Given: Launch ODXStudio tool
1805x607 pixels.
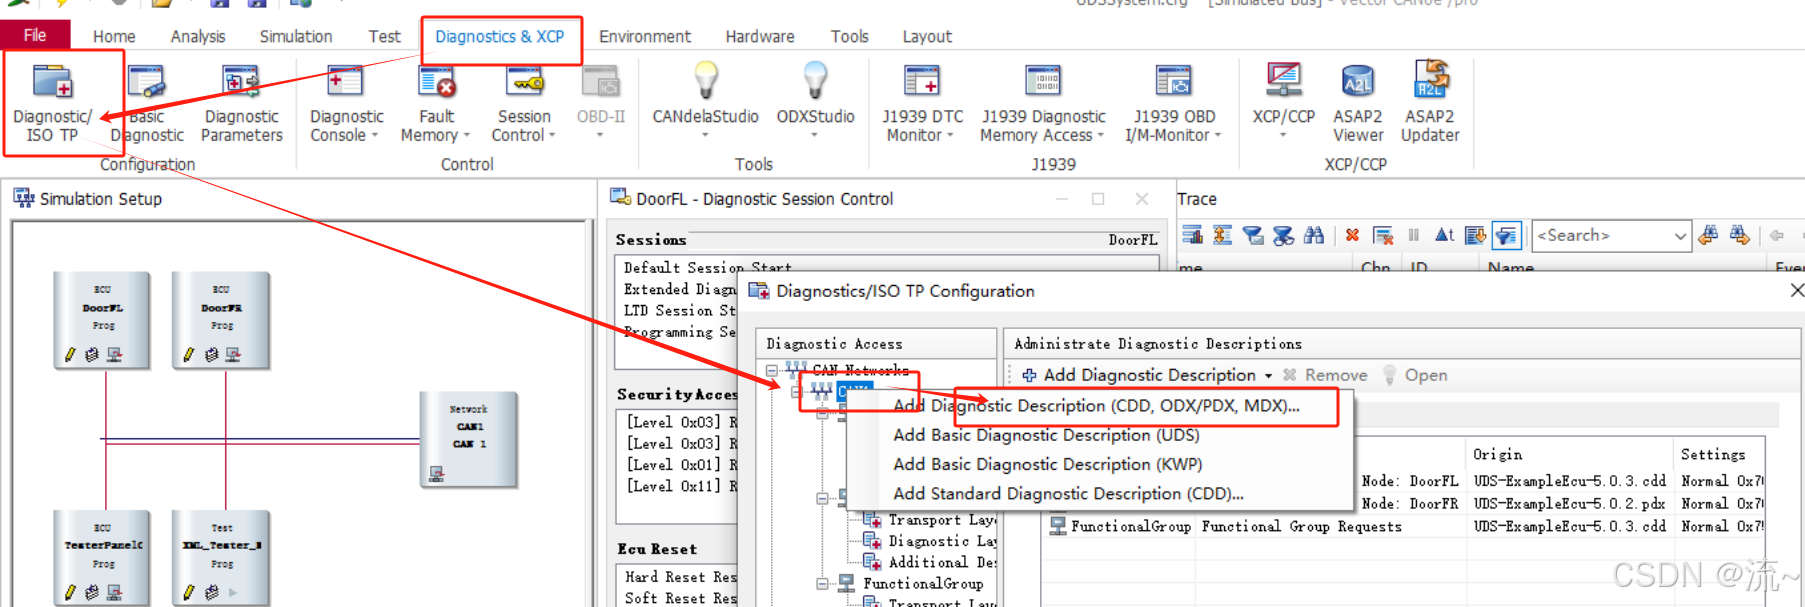Looking at the screenshot, I should pyautogui.click(x=815, y=98).
